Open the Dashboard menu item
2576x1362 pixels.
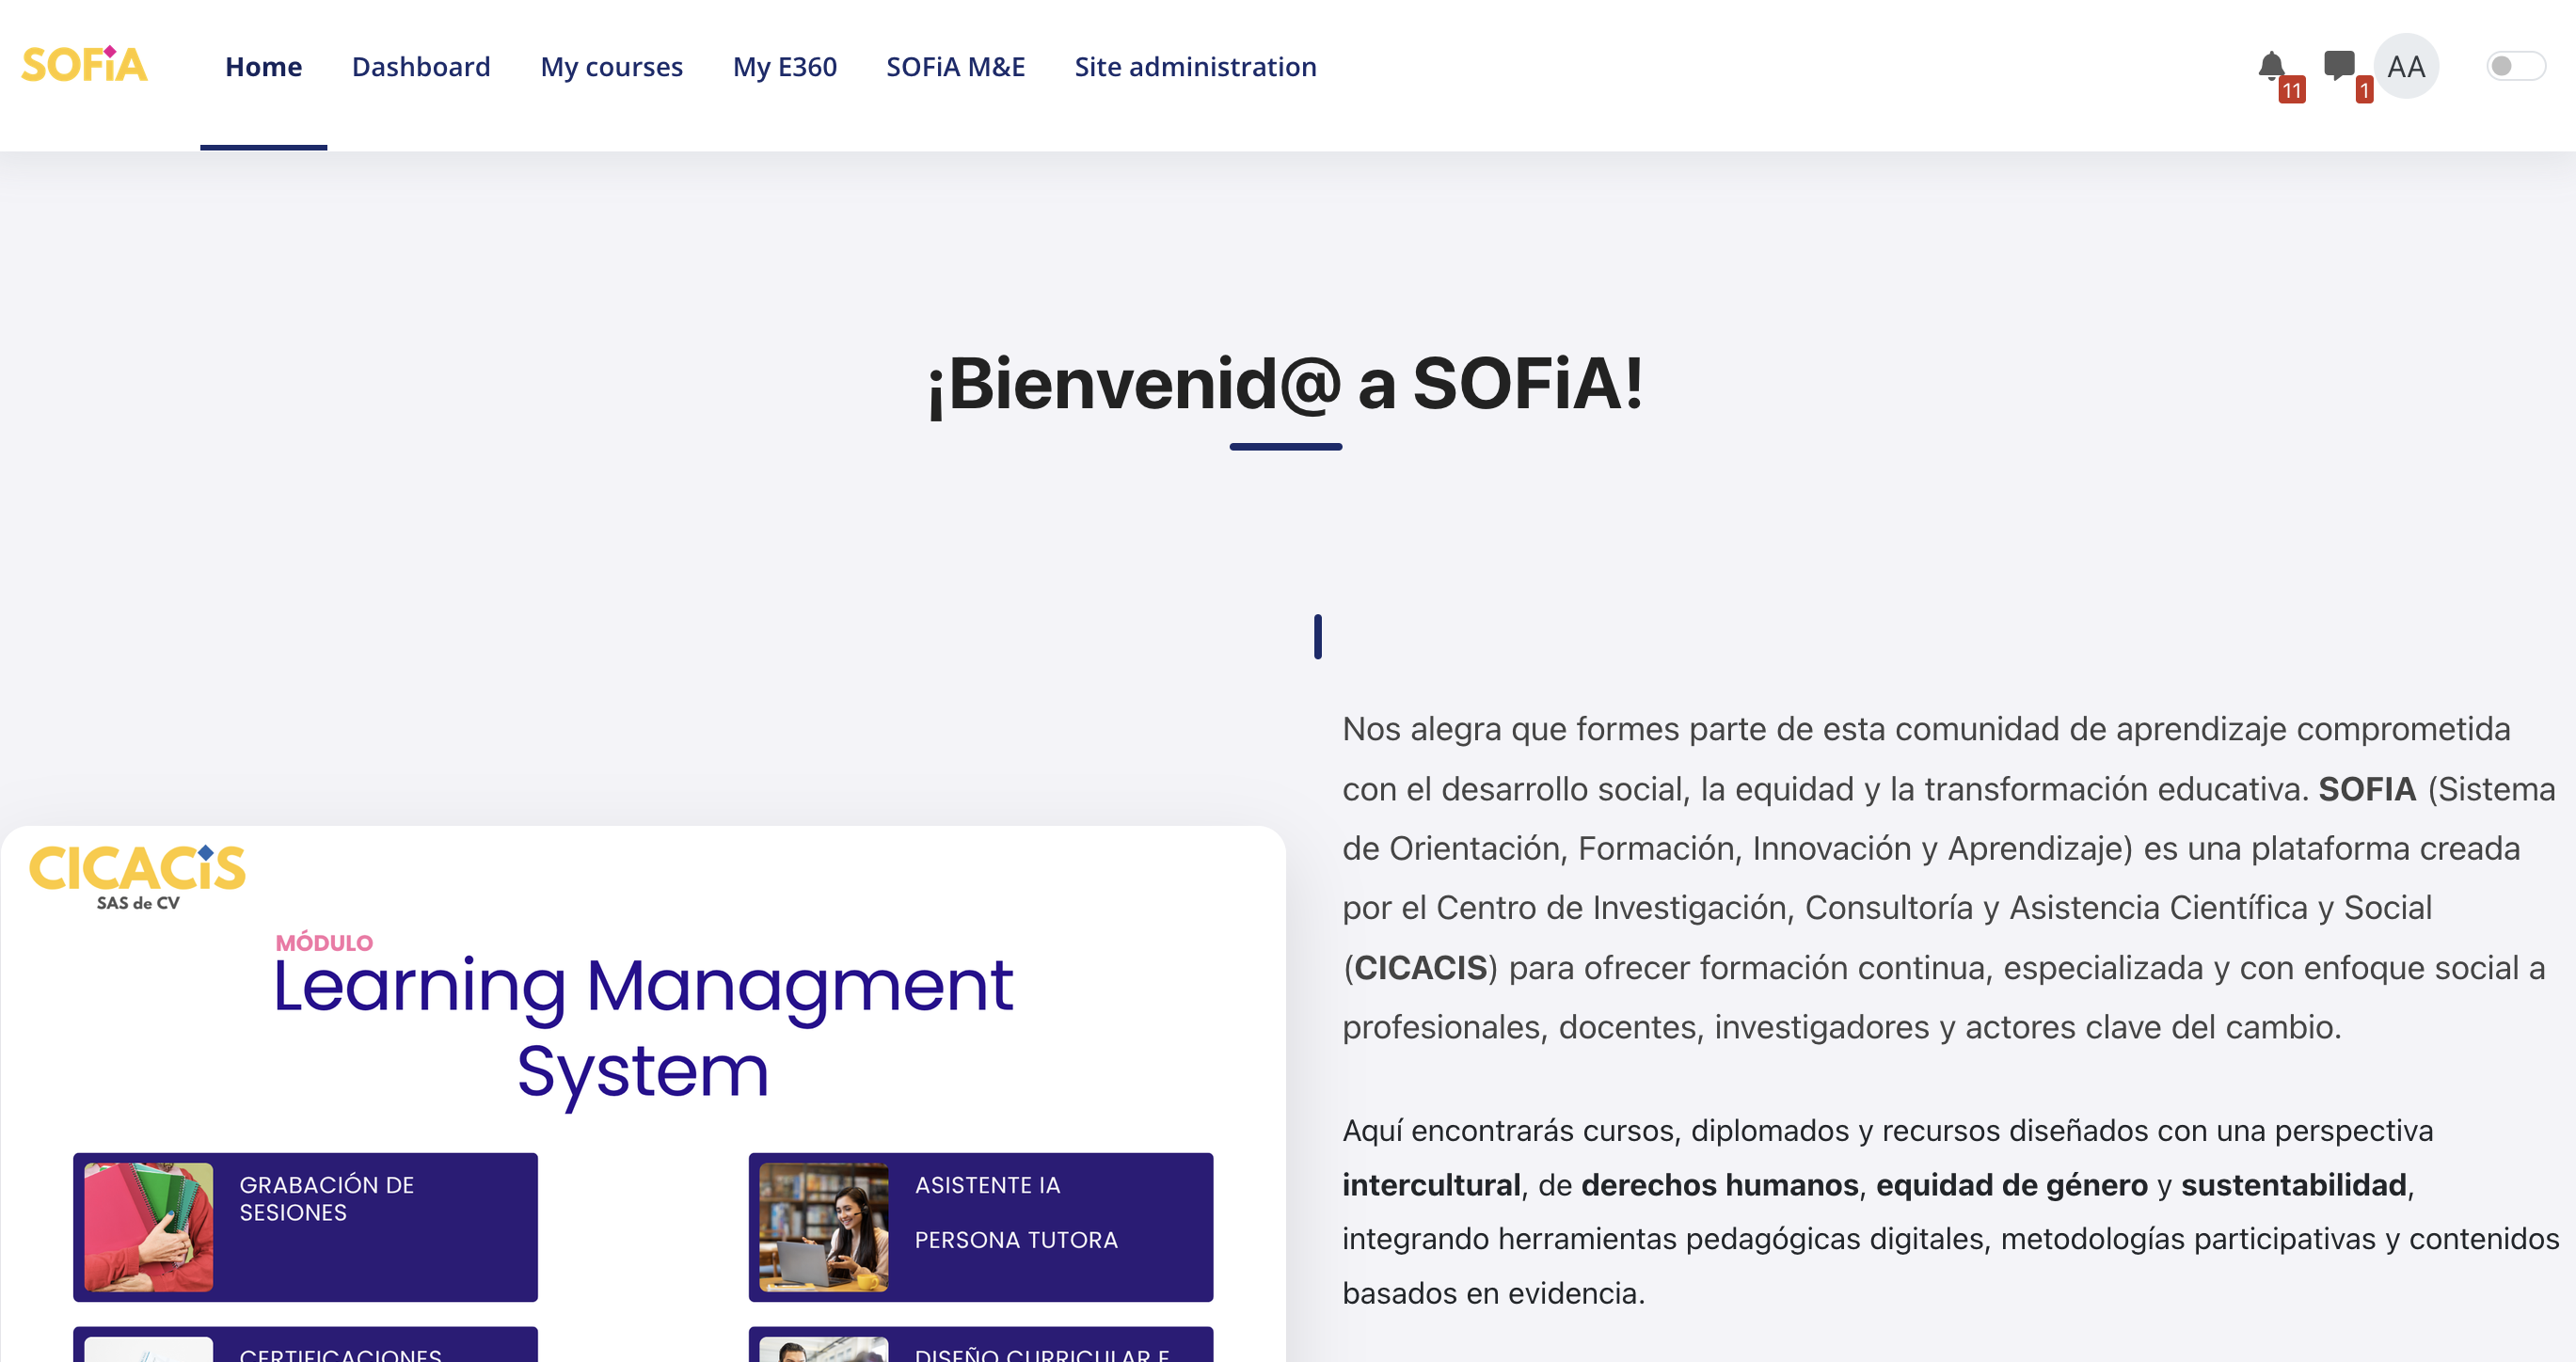point(421,66)
